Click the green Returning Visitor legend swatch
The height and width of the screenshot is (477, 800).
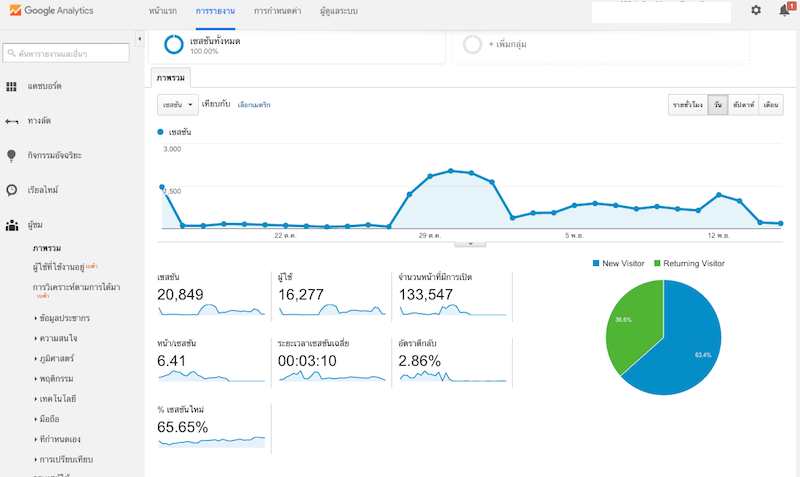click(657, 263)
